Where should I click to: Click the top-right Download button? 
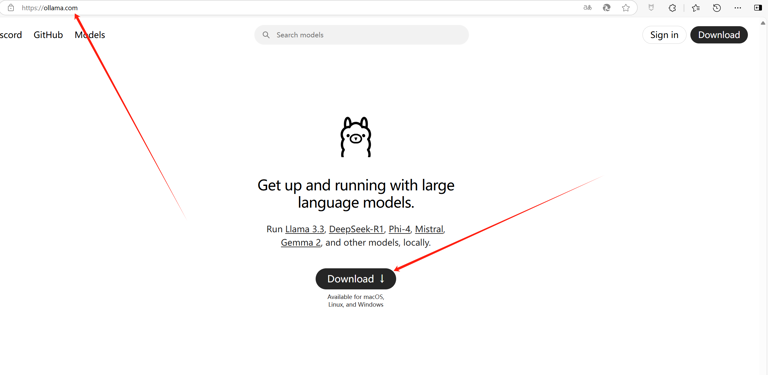[719, 35]
